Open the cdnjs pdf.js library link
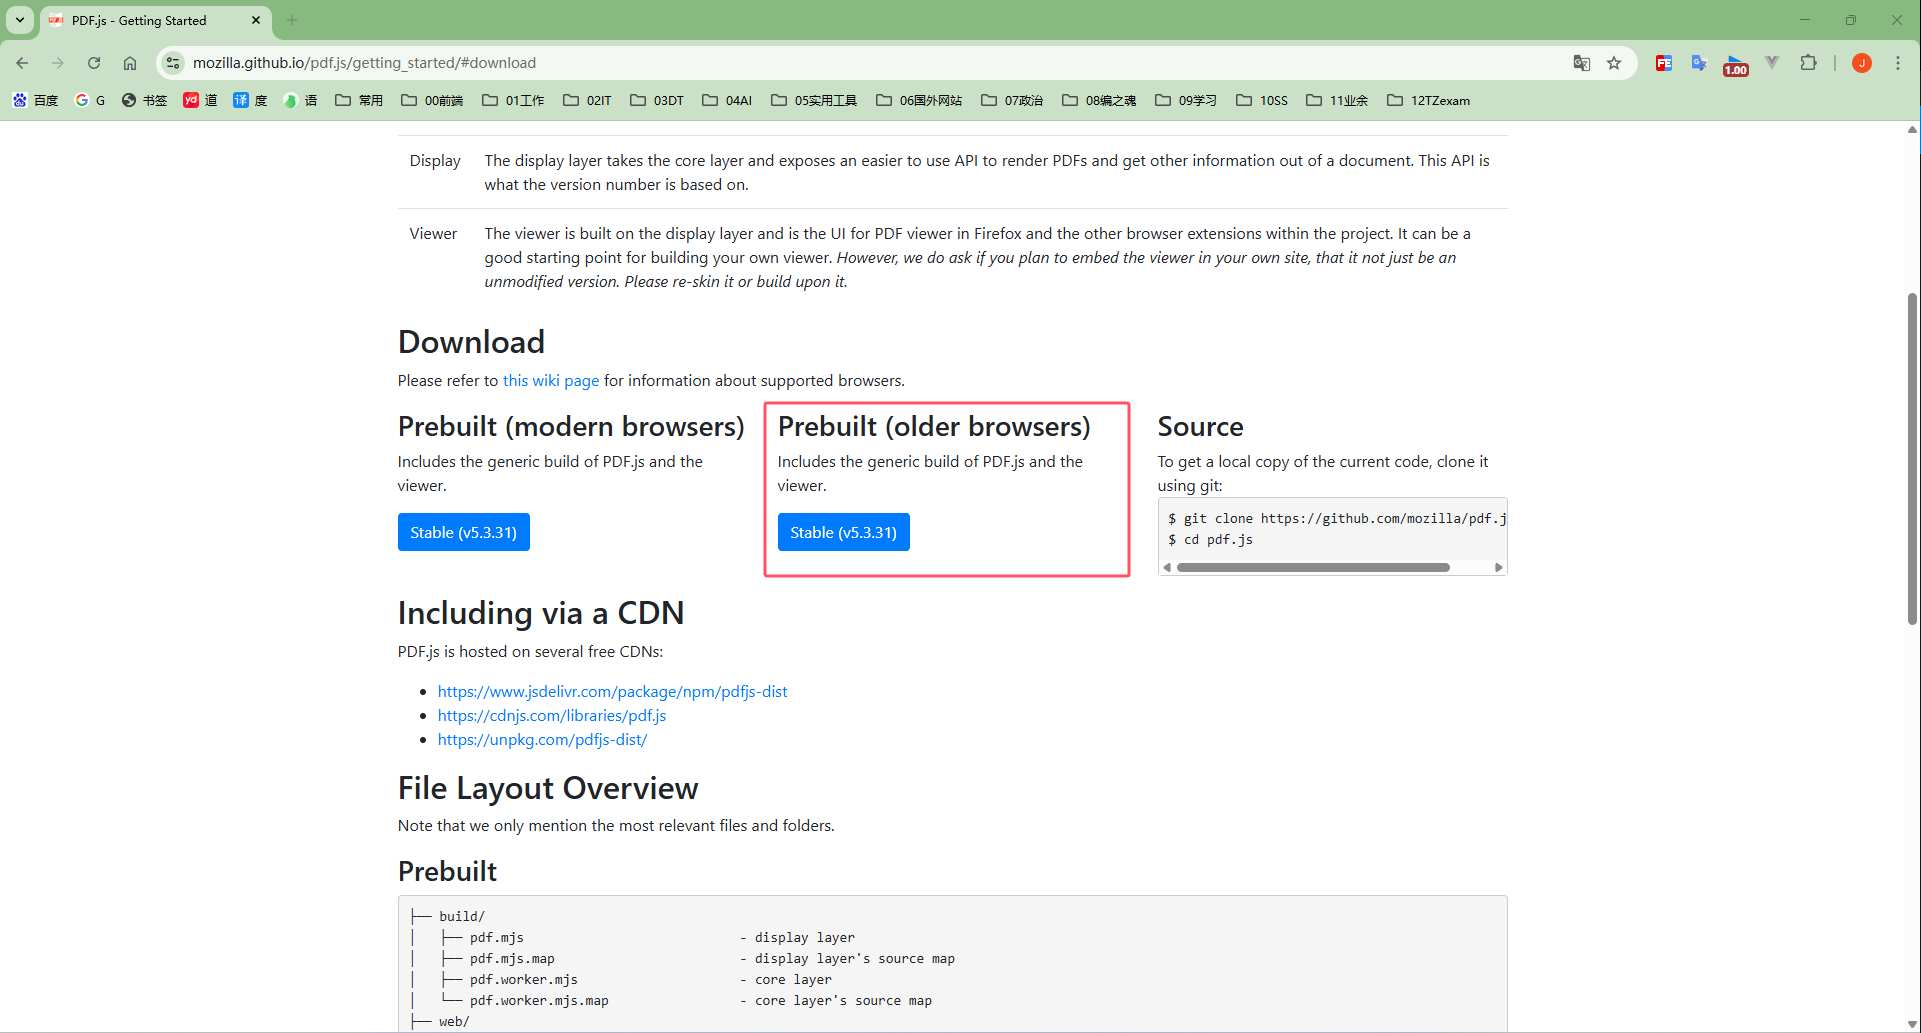 [x=552, y=716]
